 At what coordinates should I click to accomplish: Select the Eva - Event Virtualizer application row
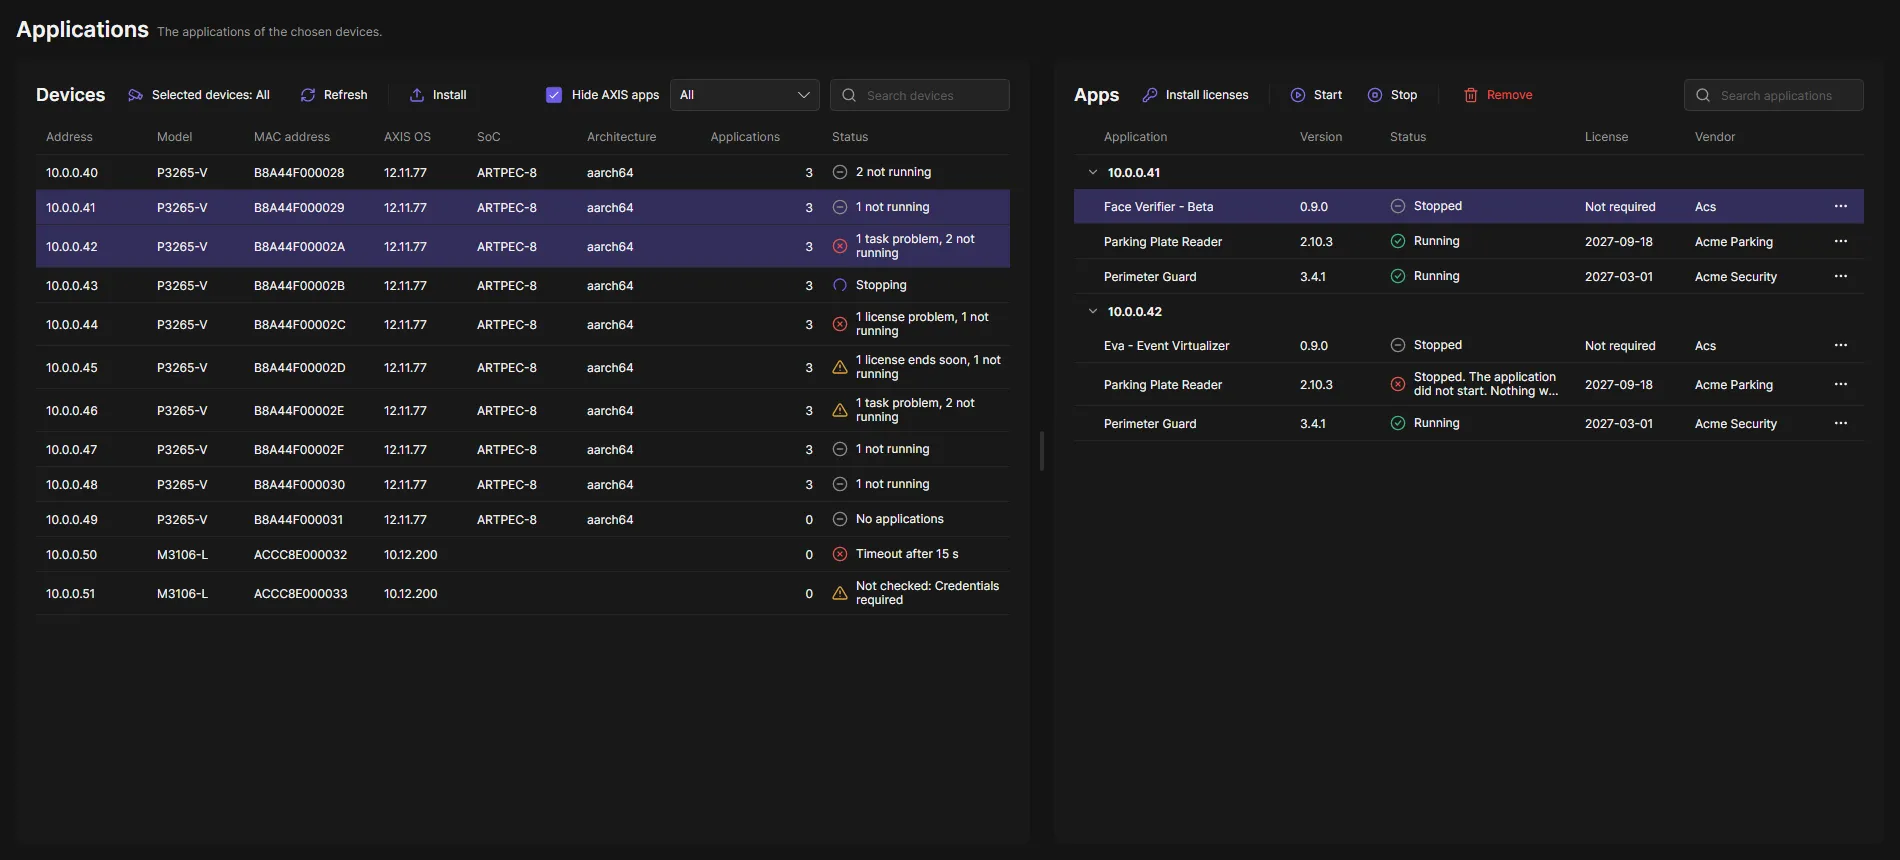point(1469,345)
